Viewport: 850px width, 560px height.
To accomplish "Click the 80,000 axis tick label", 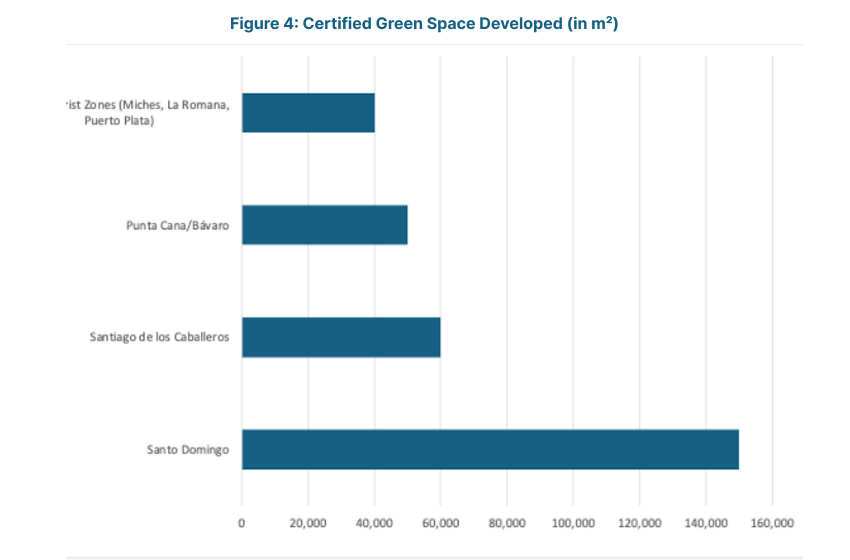I will coord(507,523).
